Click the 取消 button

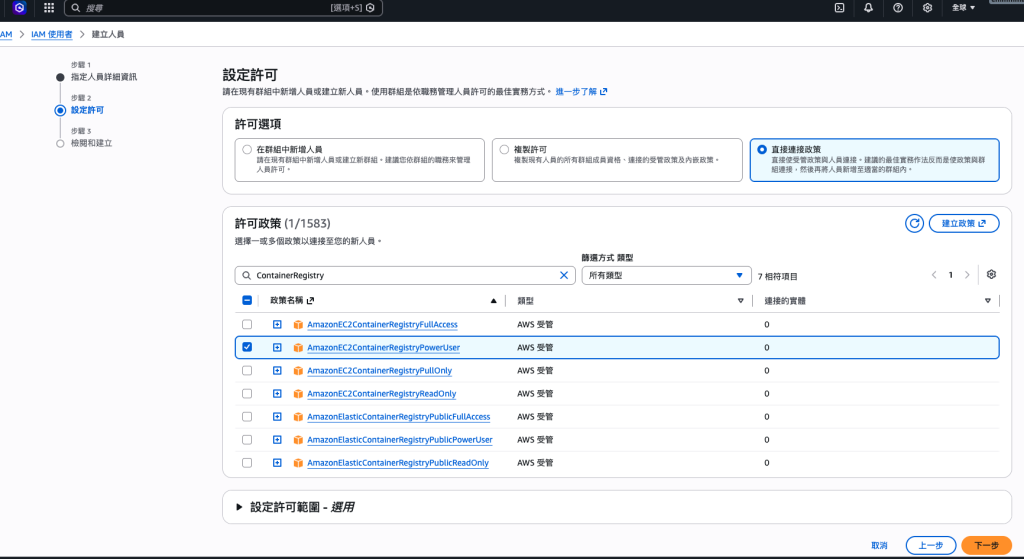point(879,545)
